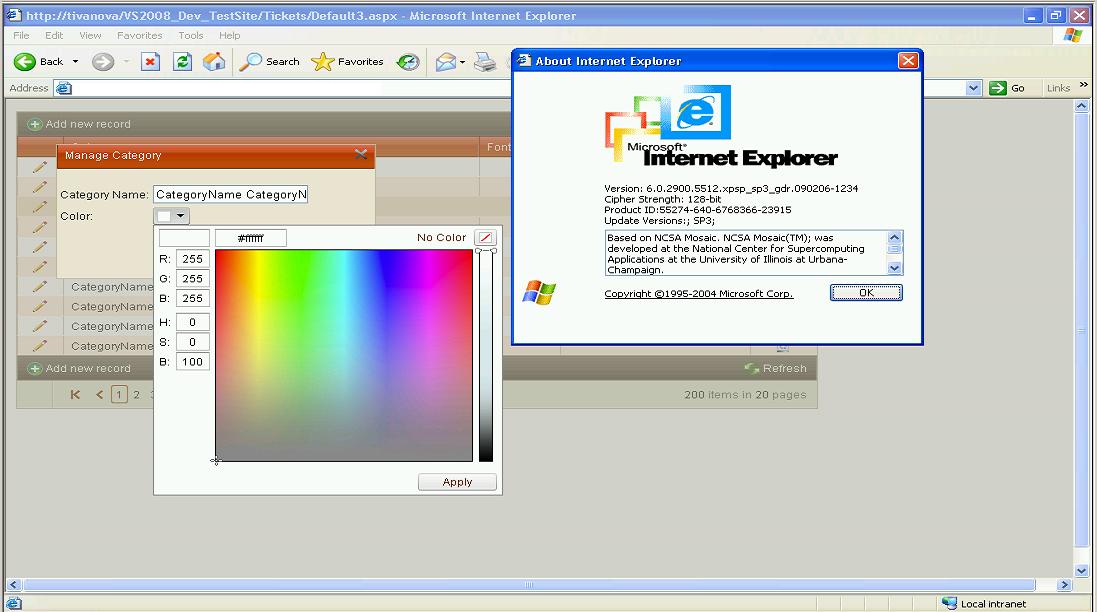This screenshot has height=612, width=1097.
Task: Click the edit pencil in the last grid row
Action: click(x=39, y=346)
